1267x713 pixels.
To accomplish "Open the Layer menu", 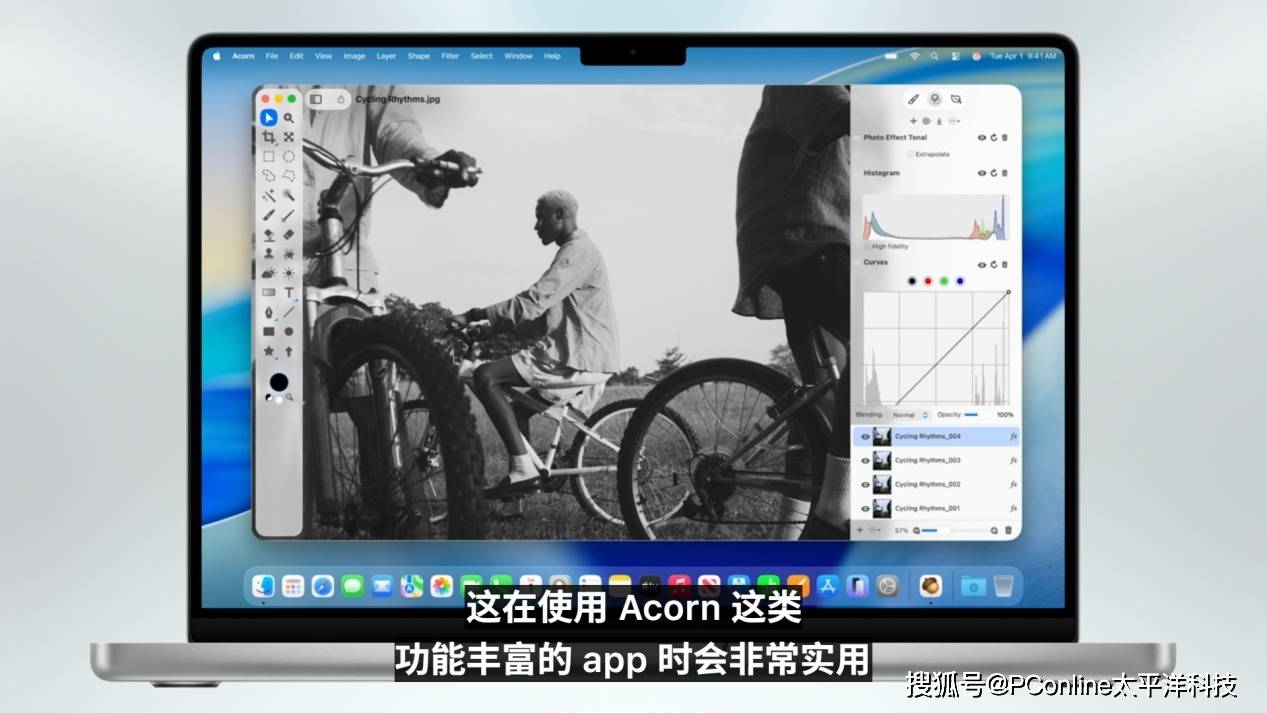I will (386, 56).
